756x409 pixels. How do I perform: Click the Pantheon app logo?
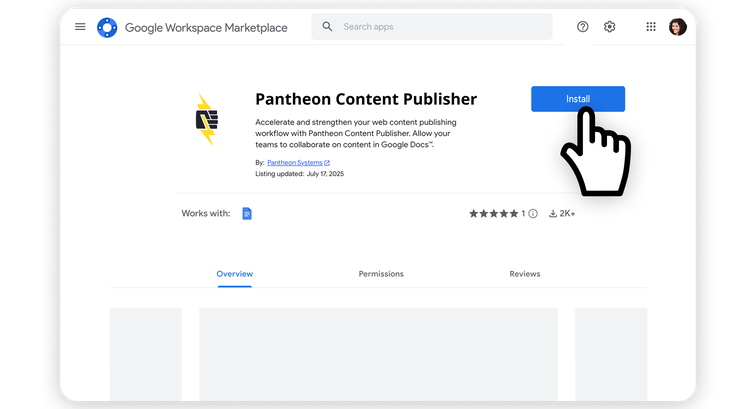tap(207, 120)
